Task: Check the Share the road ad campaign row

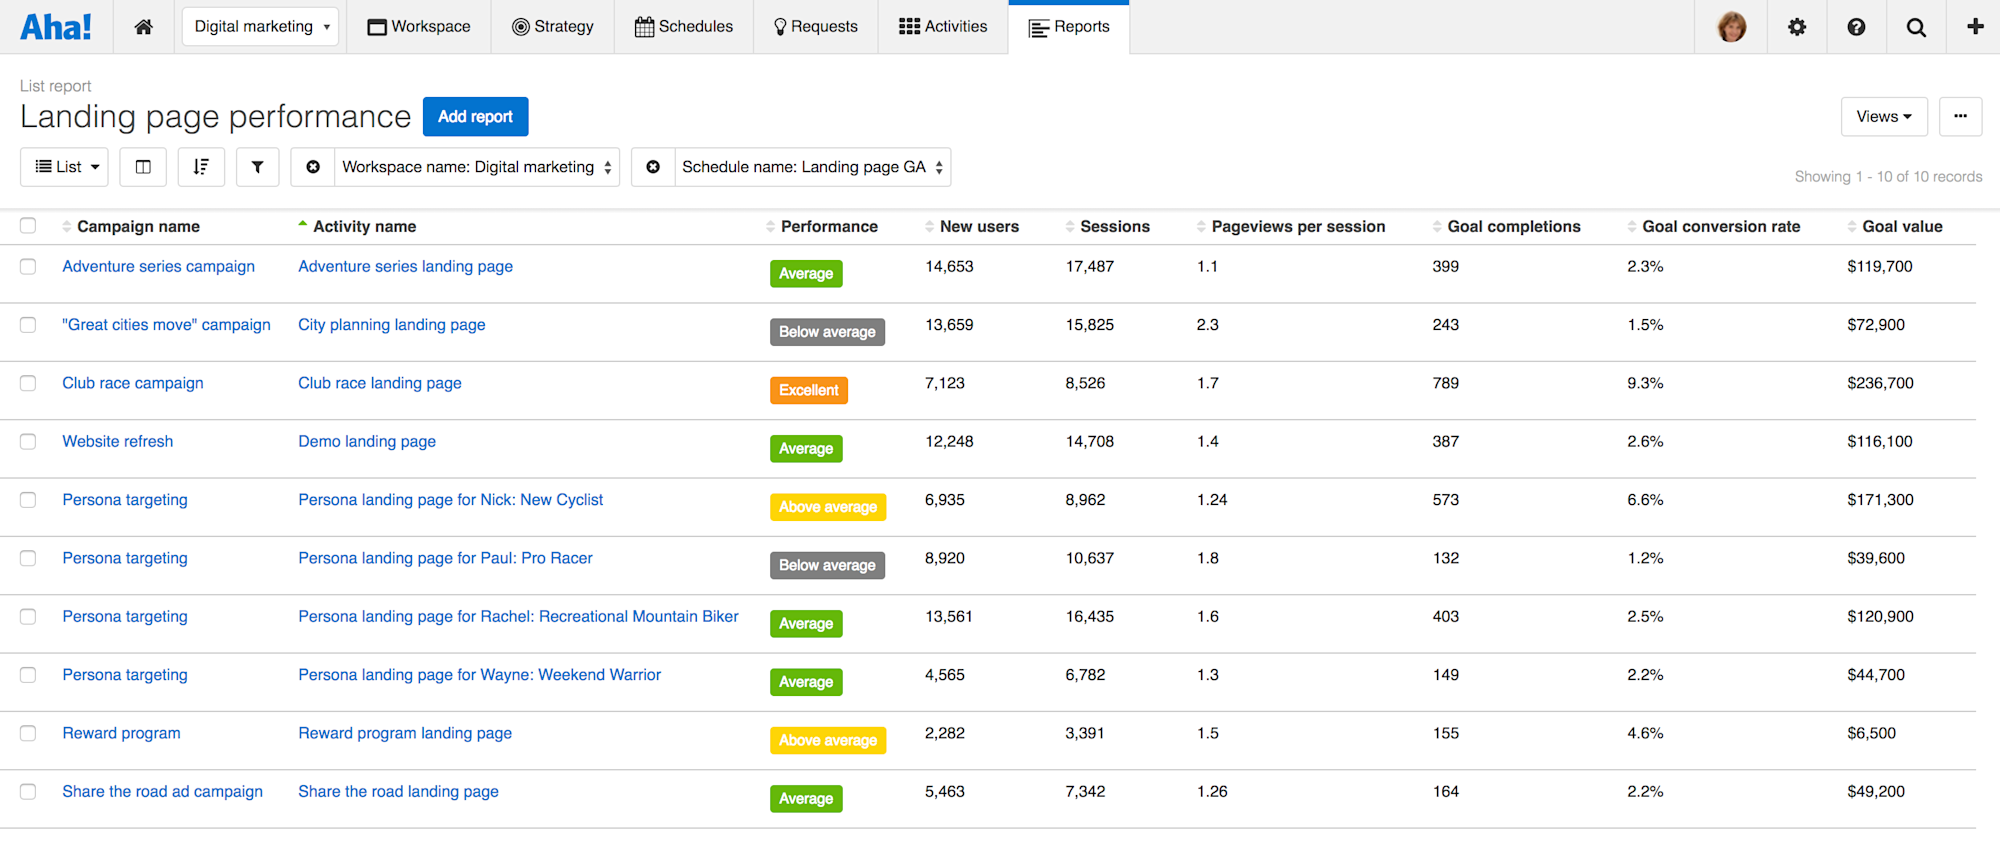Action: pos(28,792)
